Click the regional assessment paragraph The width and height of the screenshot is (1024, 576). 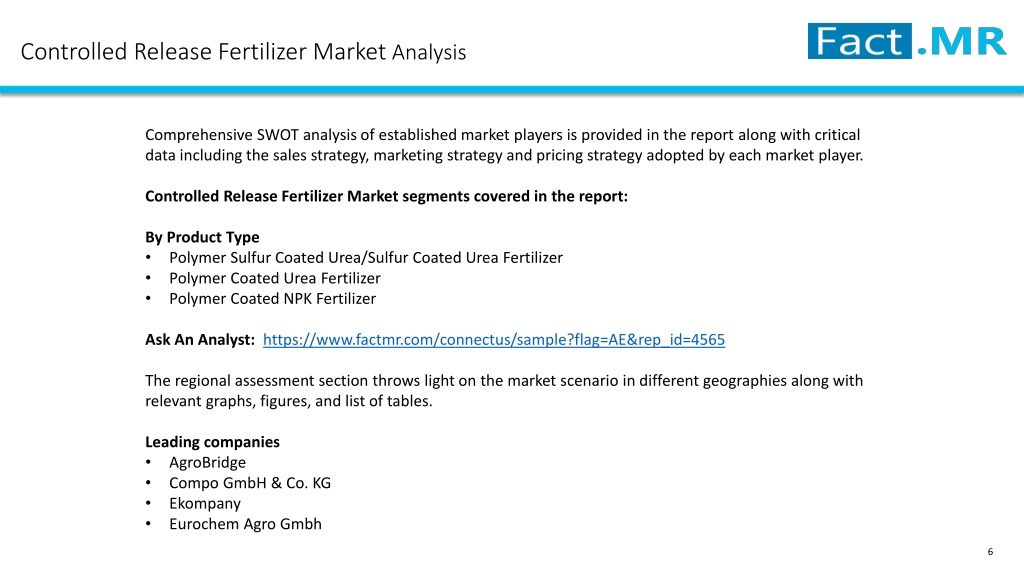pyautogui.click(x=504, y=391)
